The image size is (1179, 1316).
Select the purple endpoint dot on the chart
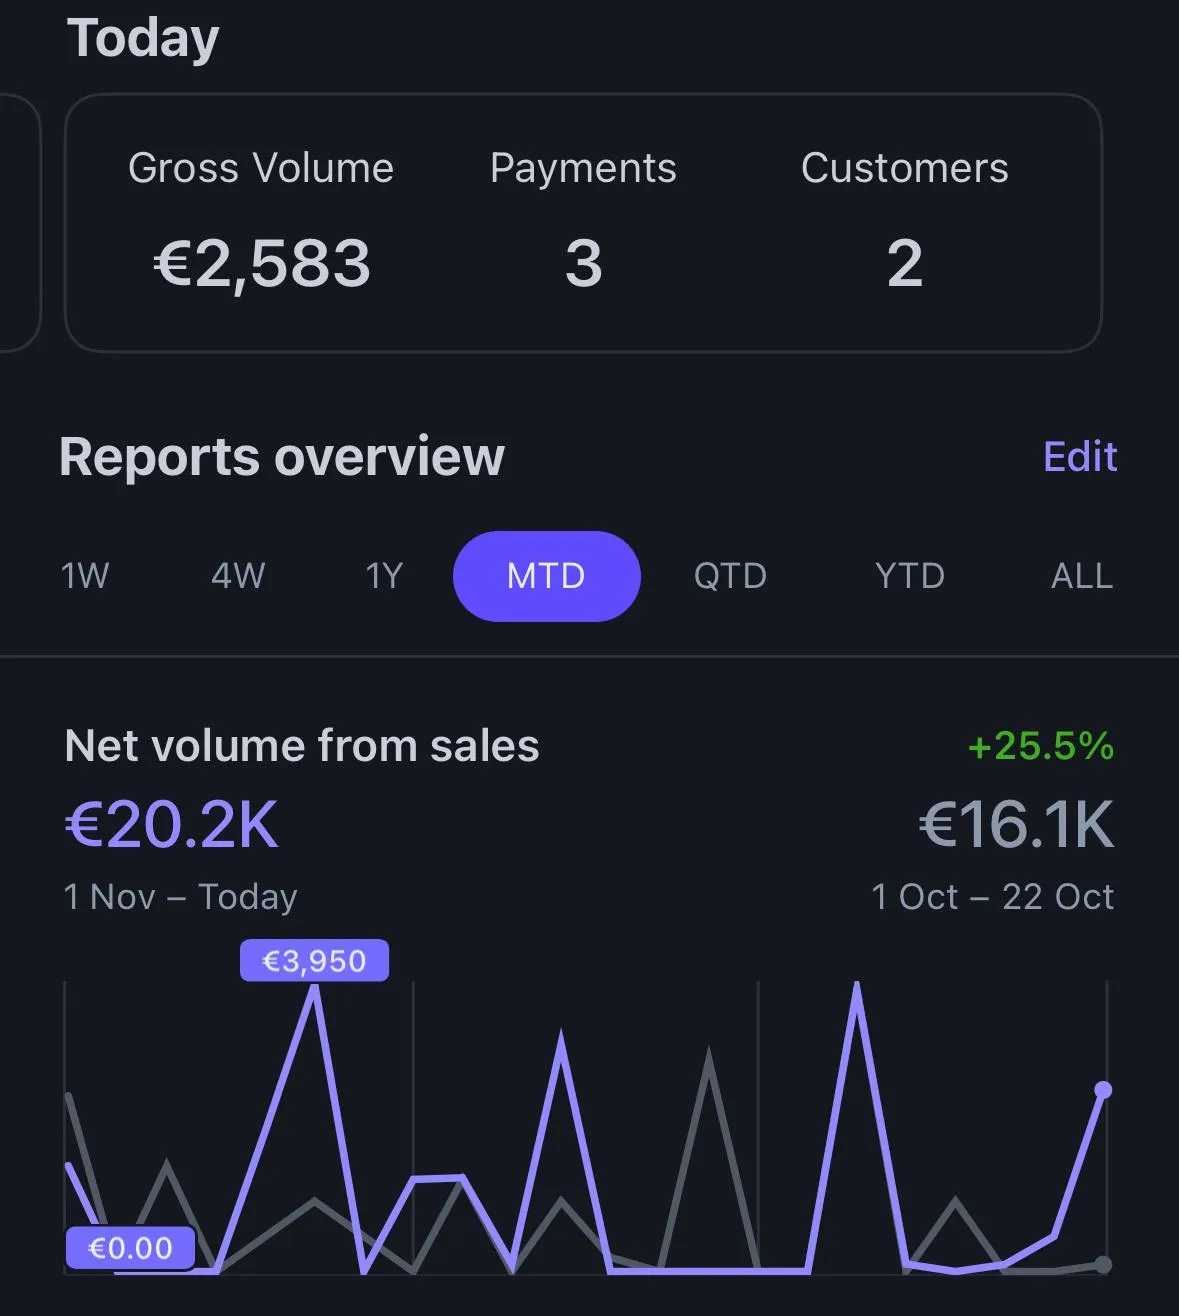coord(1103,1090)
